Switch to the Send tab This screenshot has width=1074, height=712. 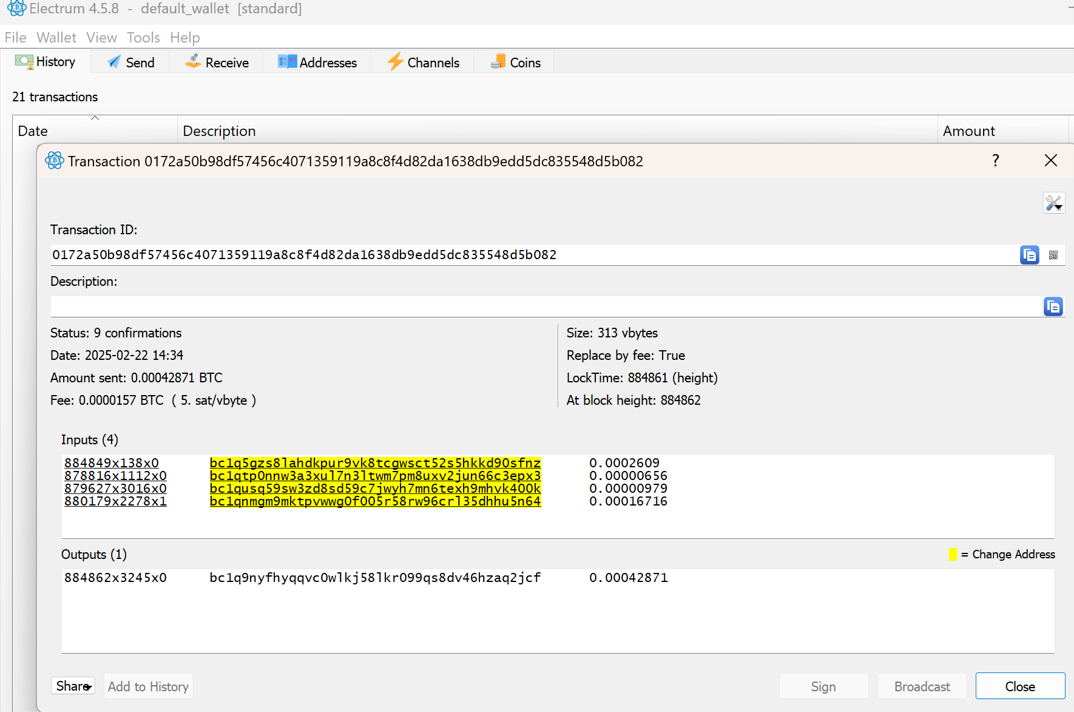pos(131,62)
